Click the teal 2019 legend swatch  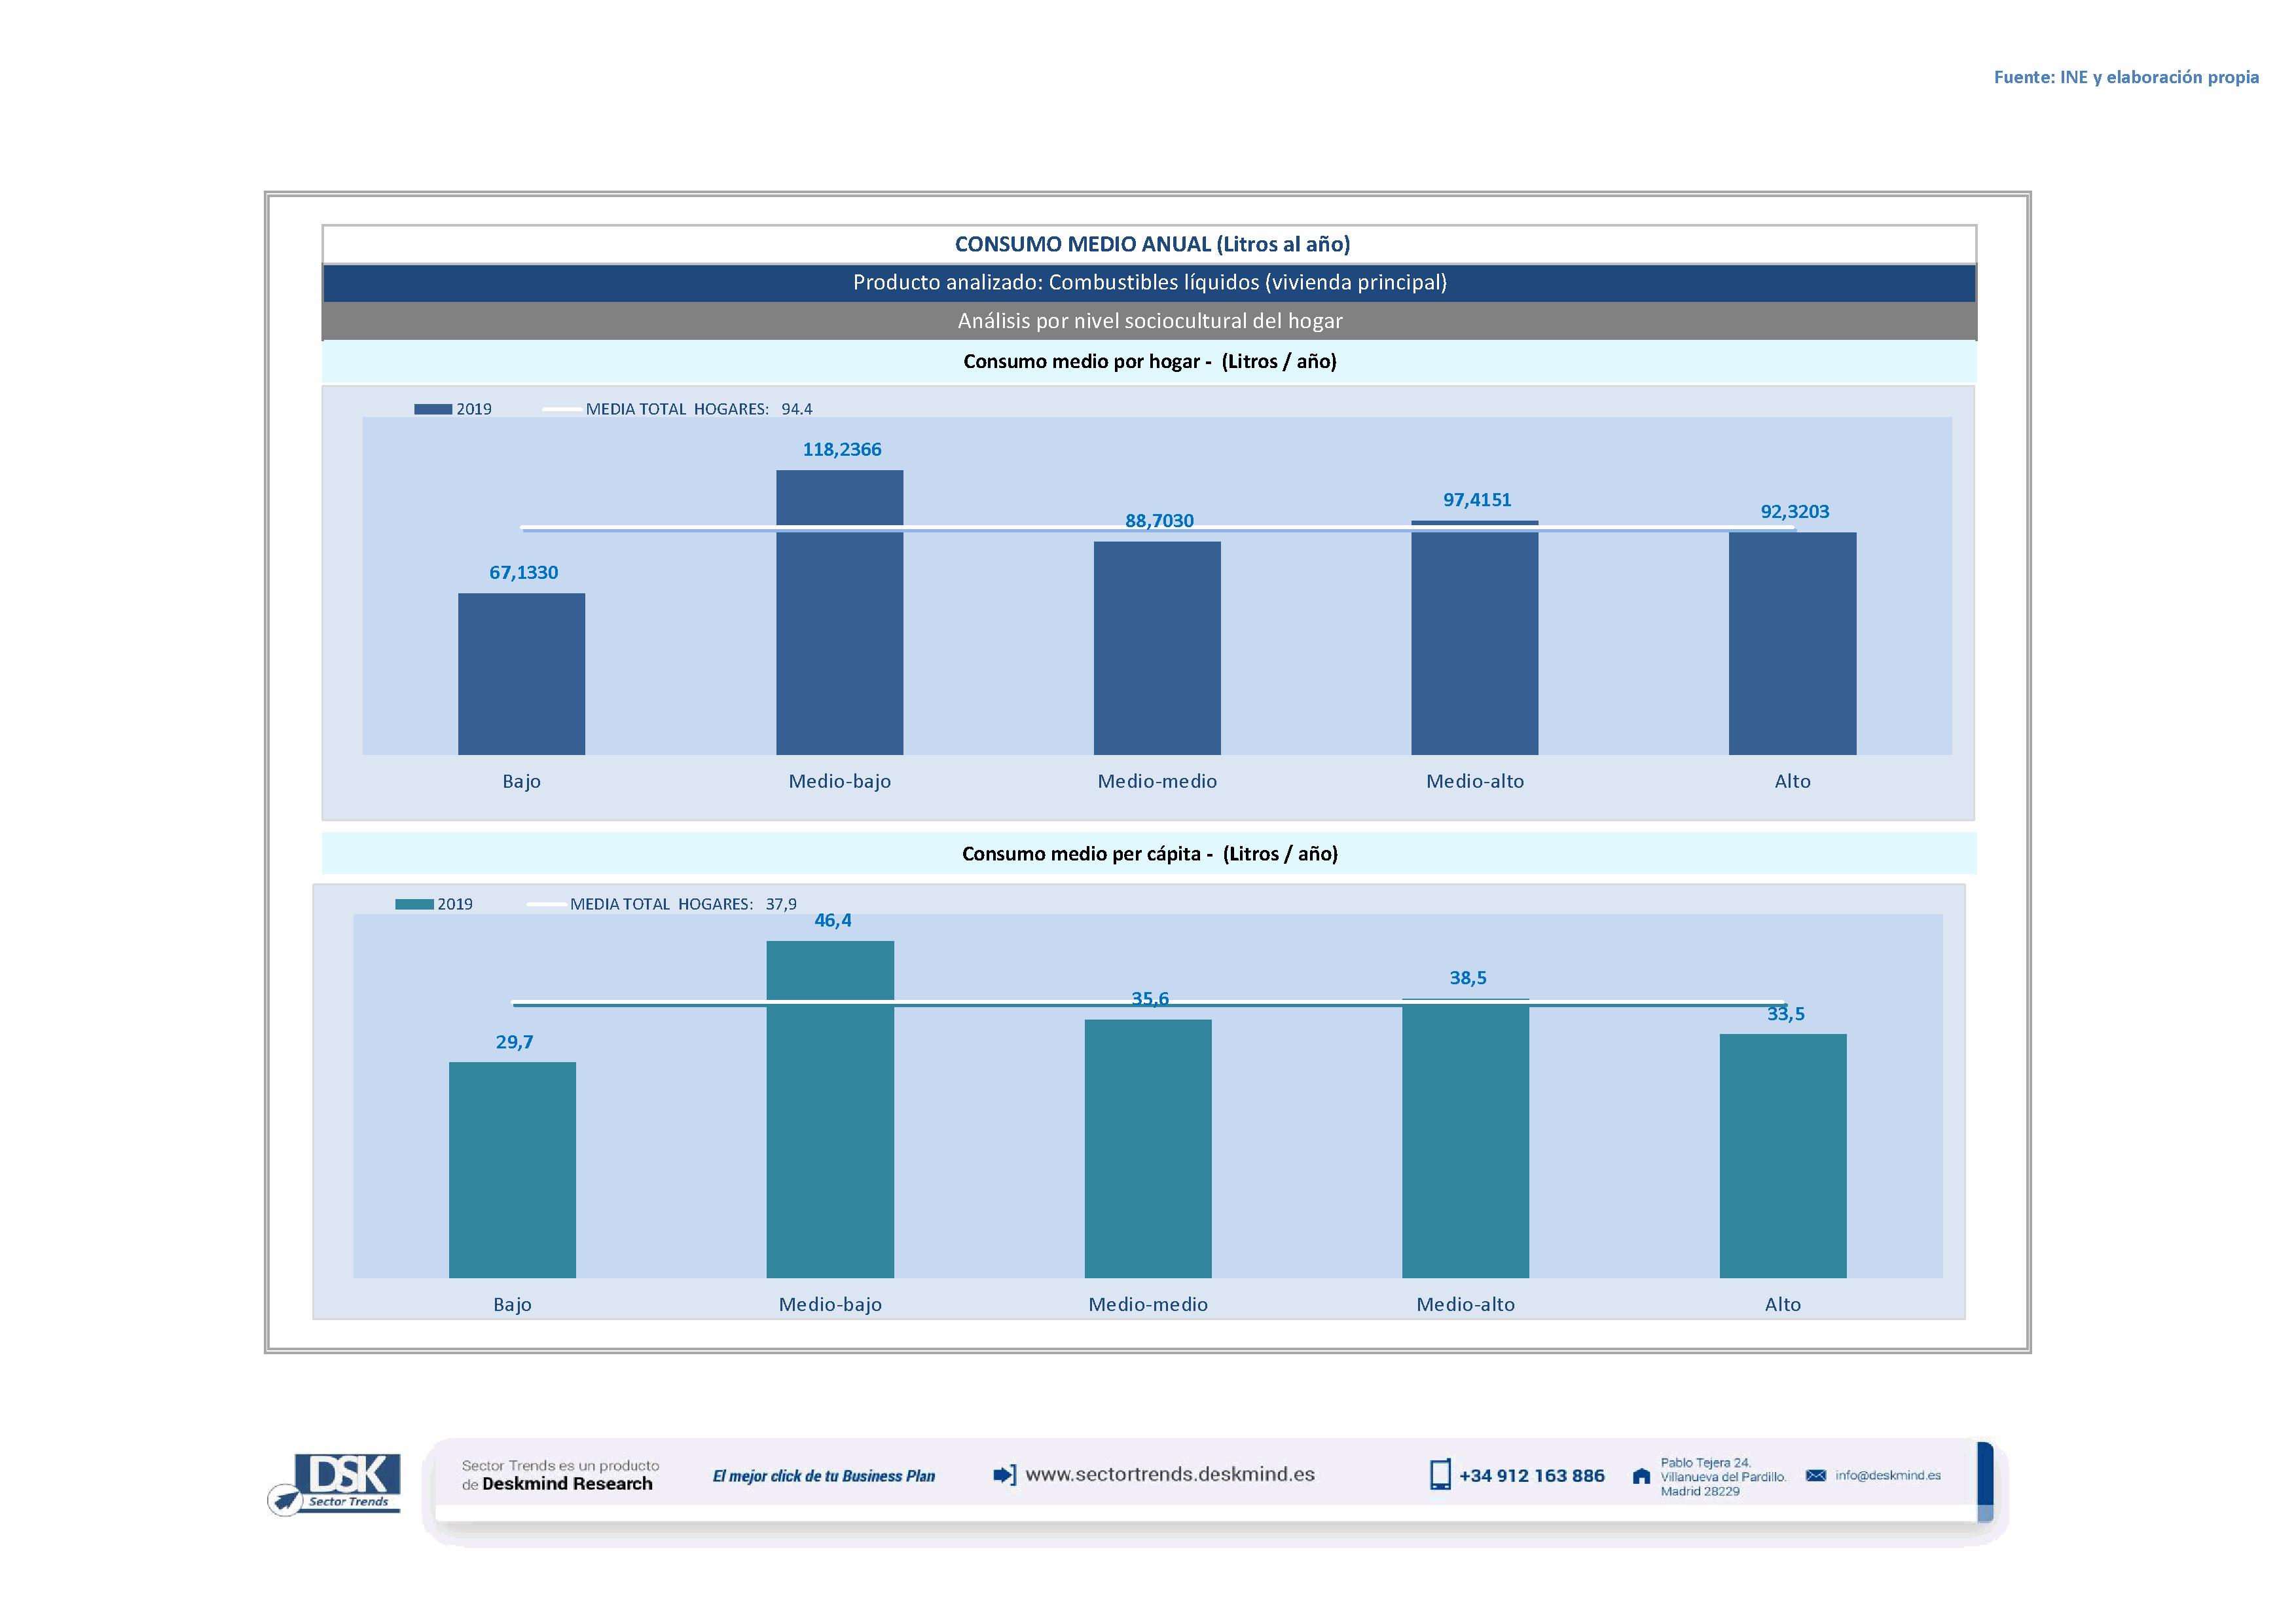(414, 904)
